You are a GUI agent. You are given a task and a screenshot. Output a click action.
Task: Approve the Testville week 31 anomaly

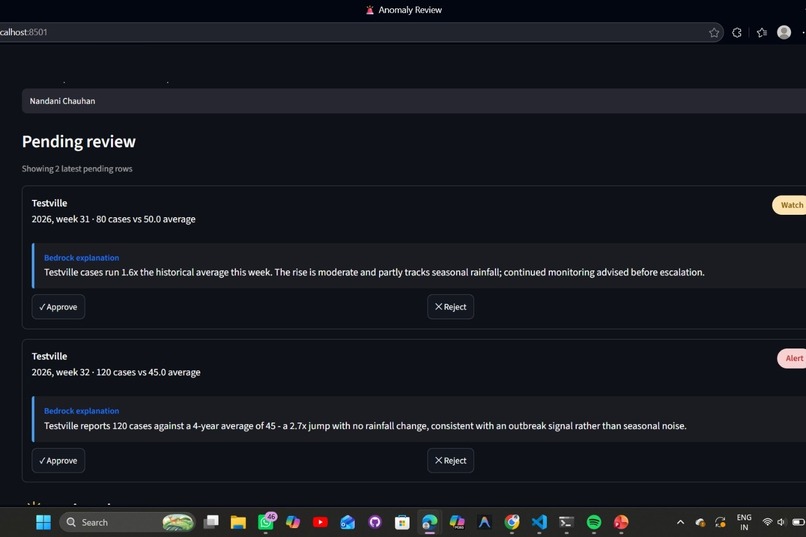(x=58, y=307)
